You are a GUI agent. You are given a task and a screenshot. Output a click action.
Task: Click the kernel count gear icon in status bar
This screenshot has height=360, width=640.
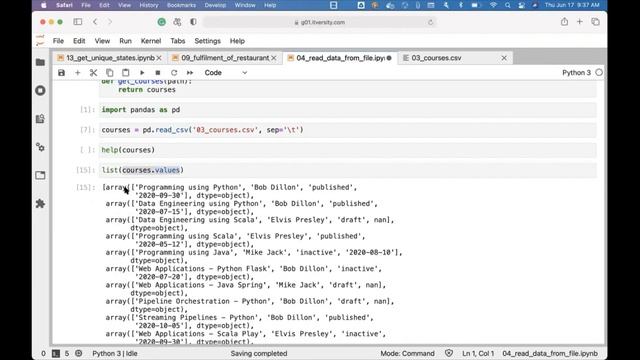[x=78, y=353]
